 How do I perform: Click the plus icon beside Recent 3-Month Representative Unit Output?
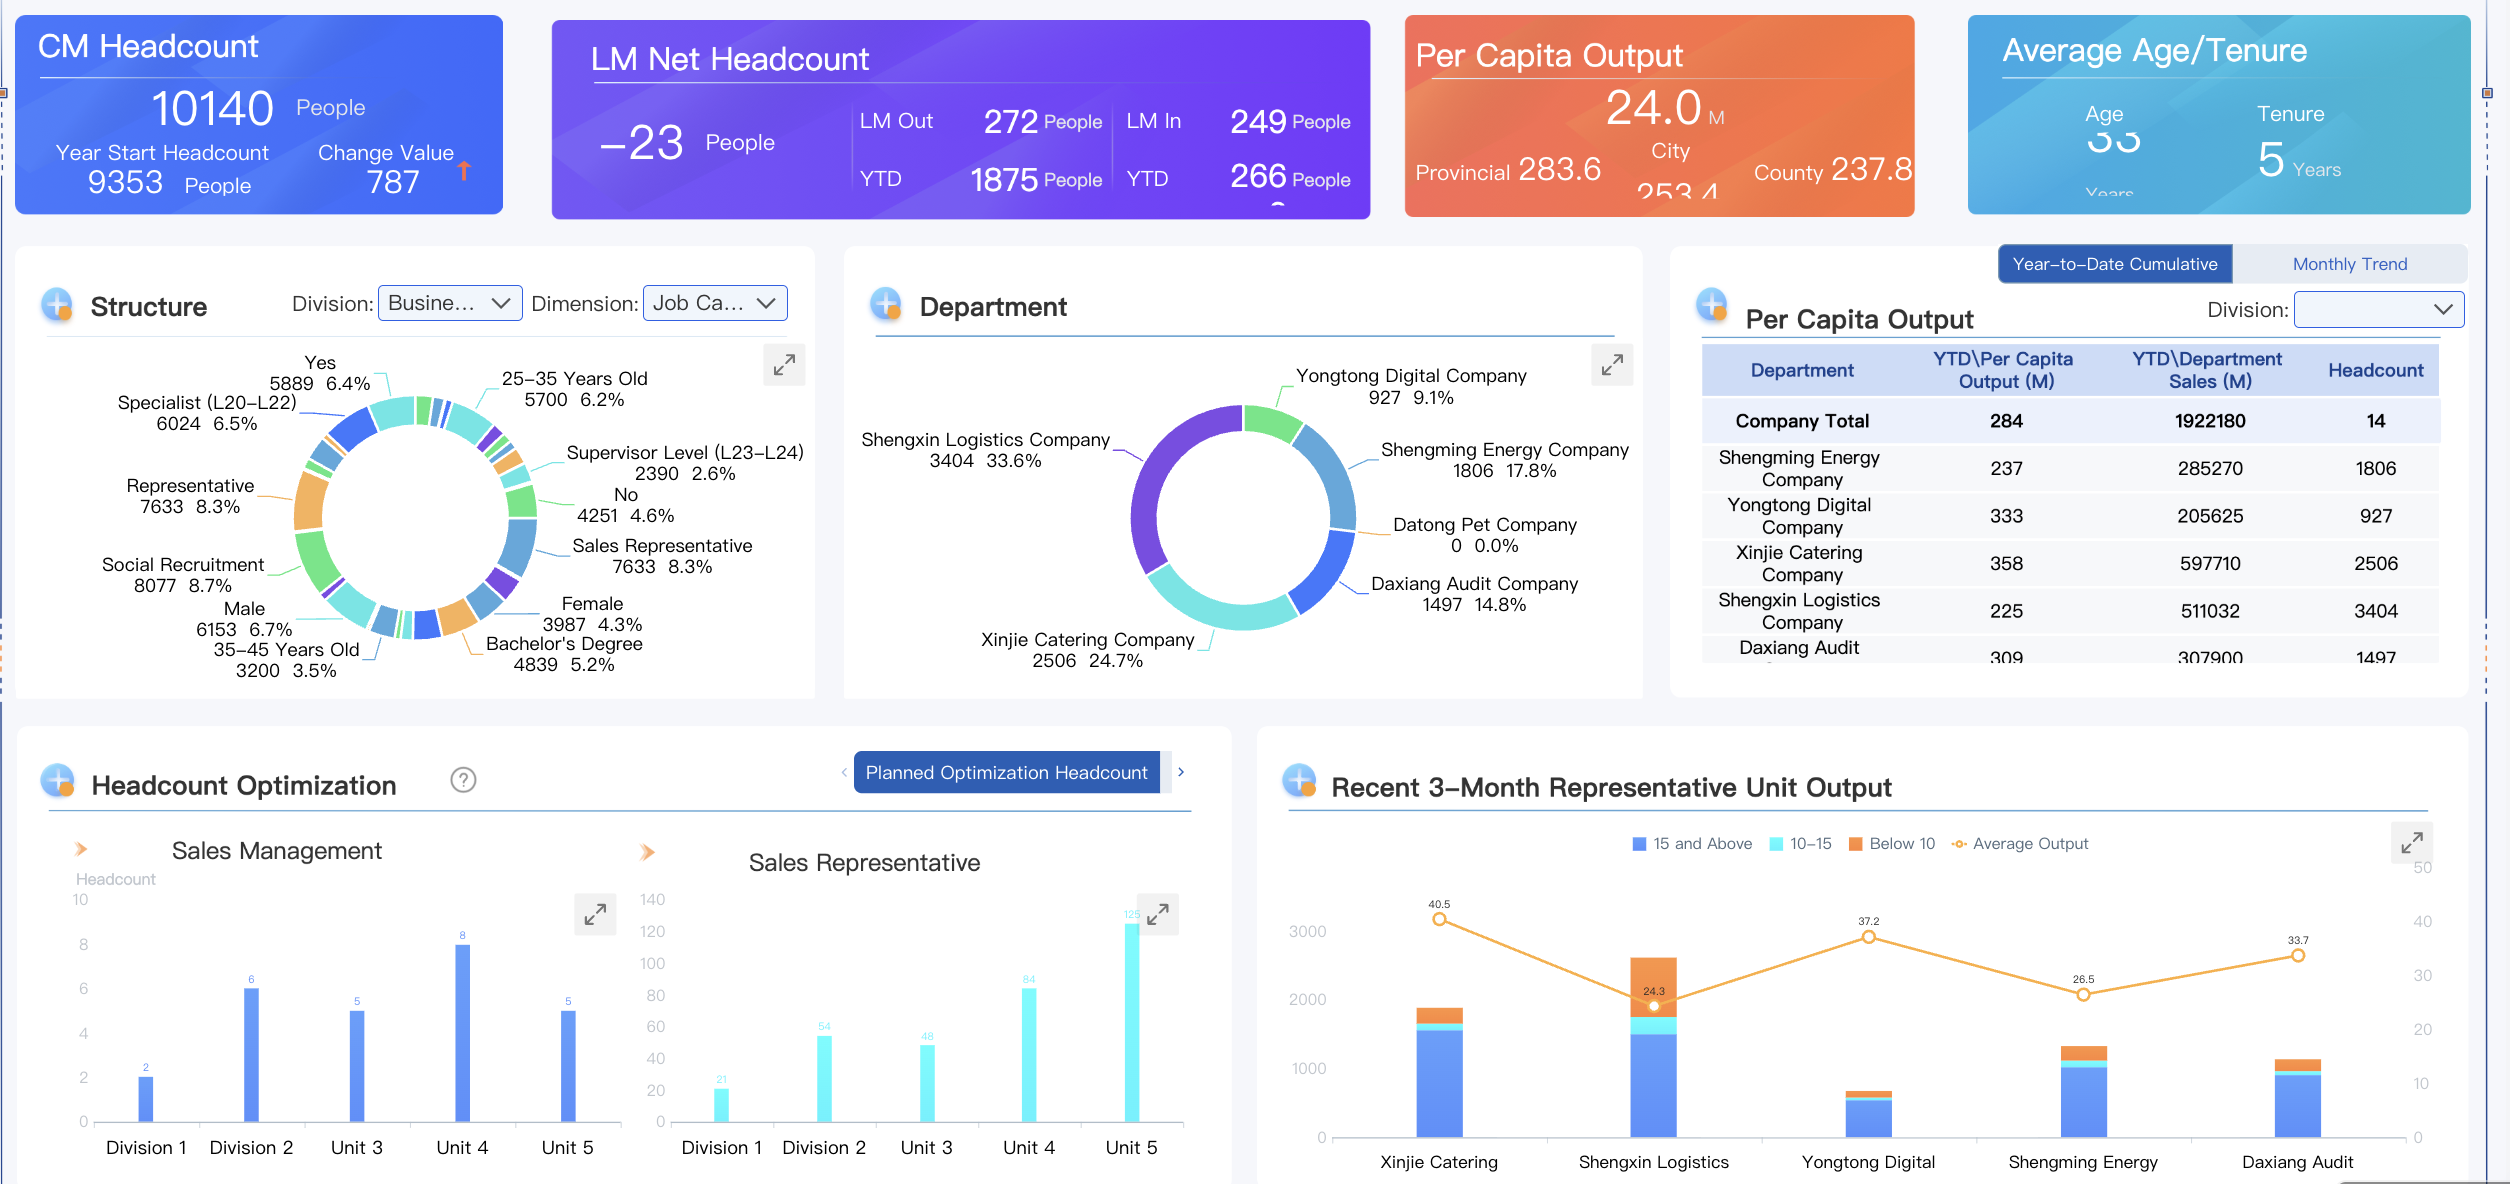click(x=1299, y=781)
